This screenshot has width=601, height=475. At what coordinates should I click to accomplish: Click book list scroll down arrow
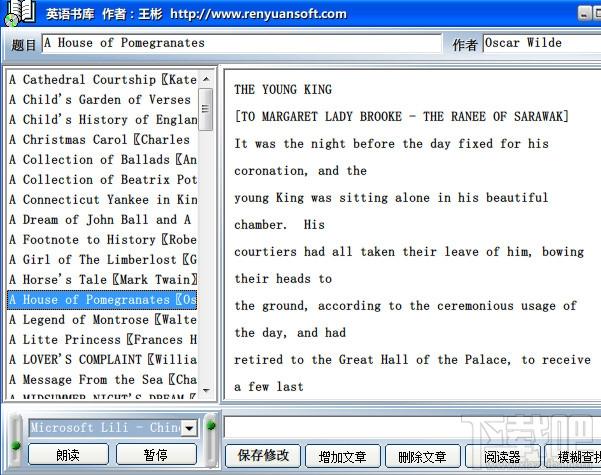coord(206,391)
